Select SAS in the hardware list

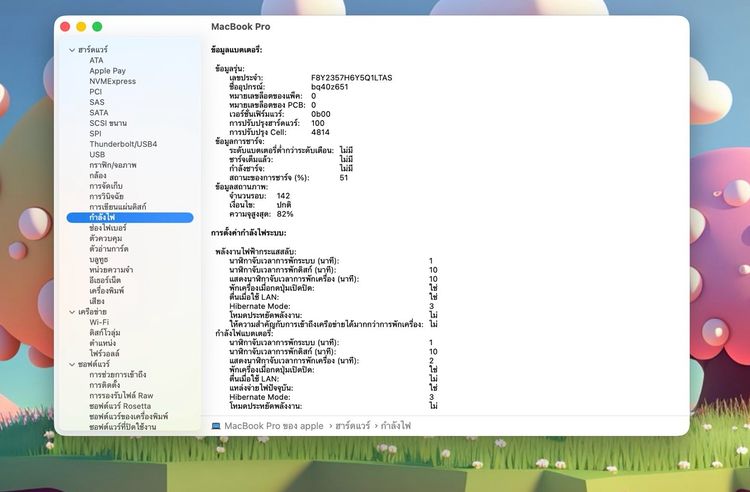pyautogui.click(x=97, y=102)
